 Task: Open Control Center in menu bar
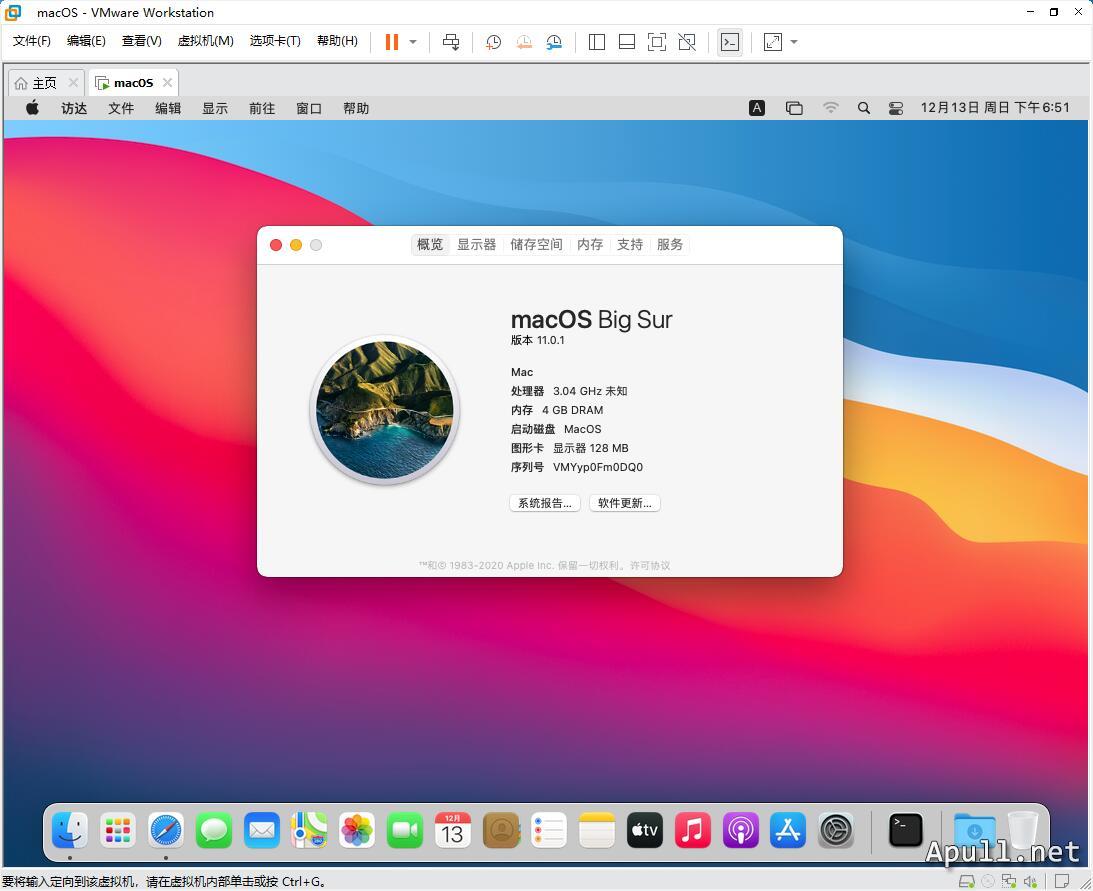point(896,108)
